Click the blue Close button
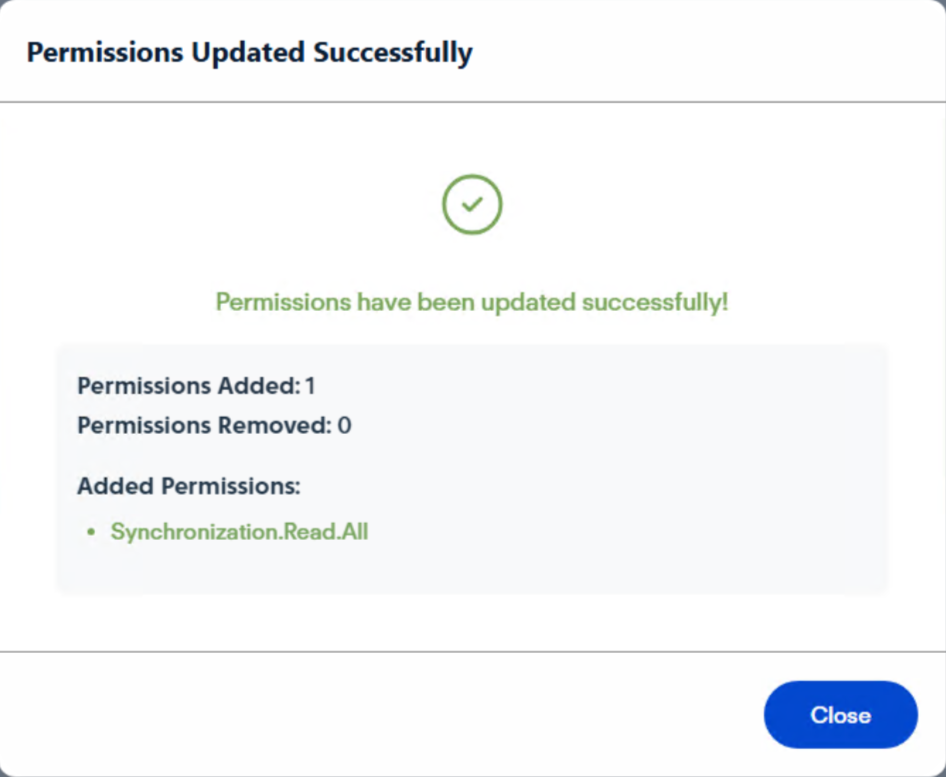 (x=840, y=715)
